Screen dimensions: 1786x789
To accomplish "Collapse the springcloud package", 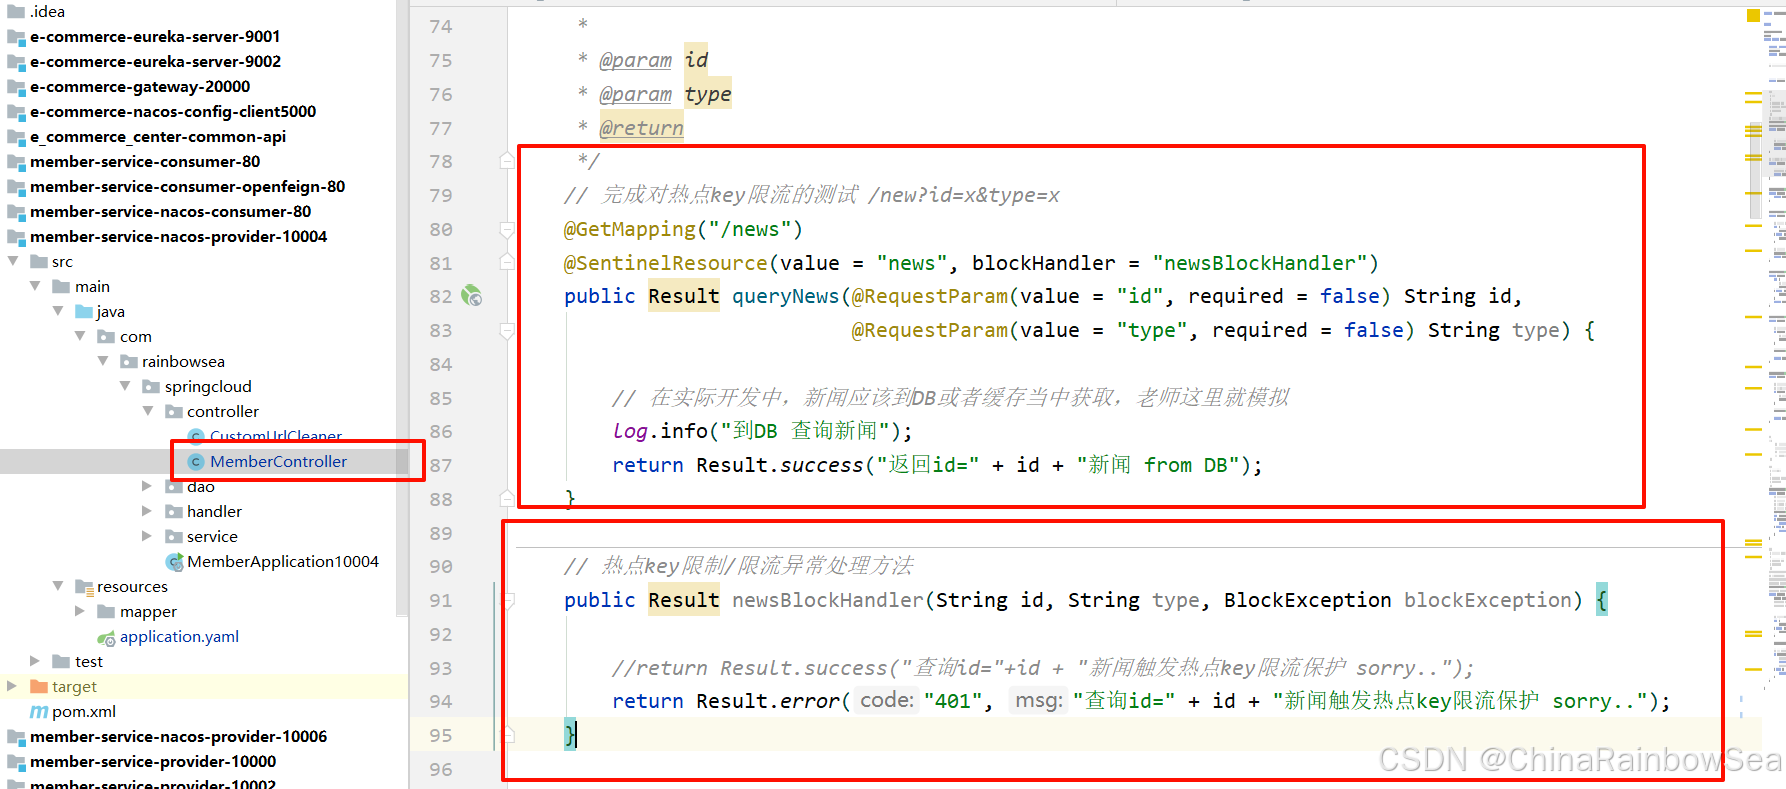I will pos(125,386).
